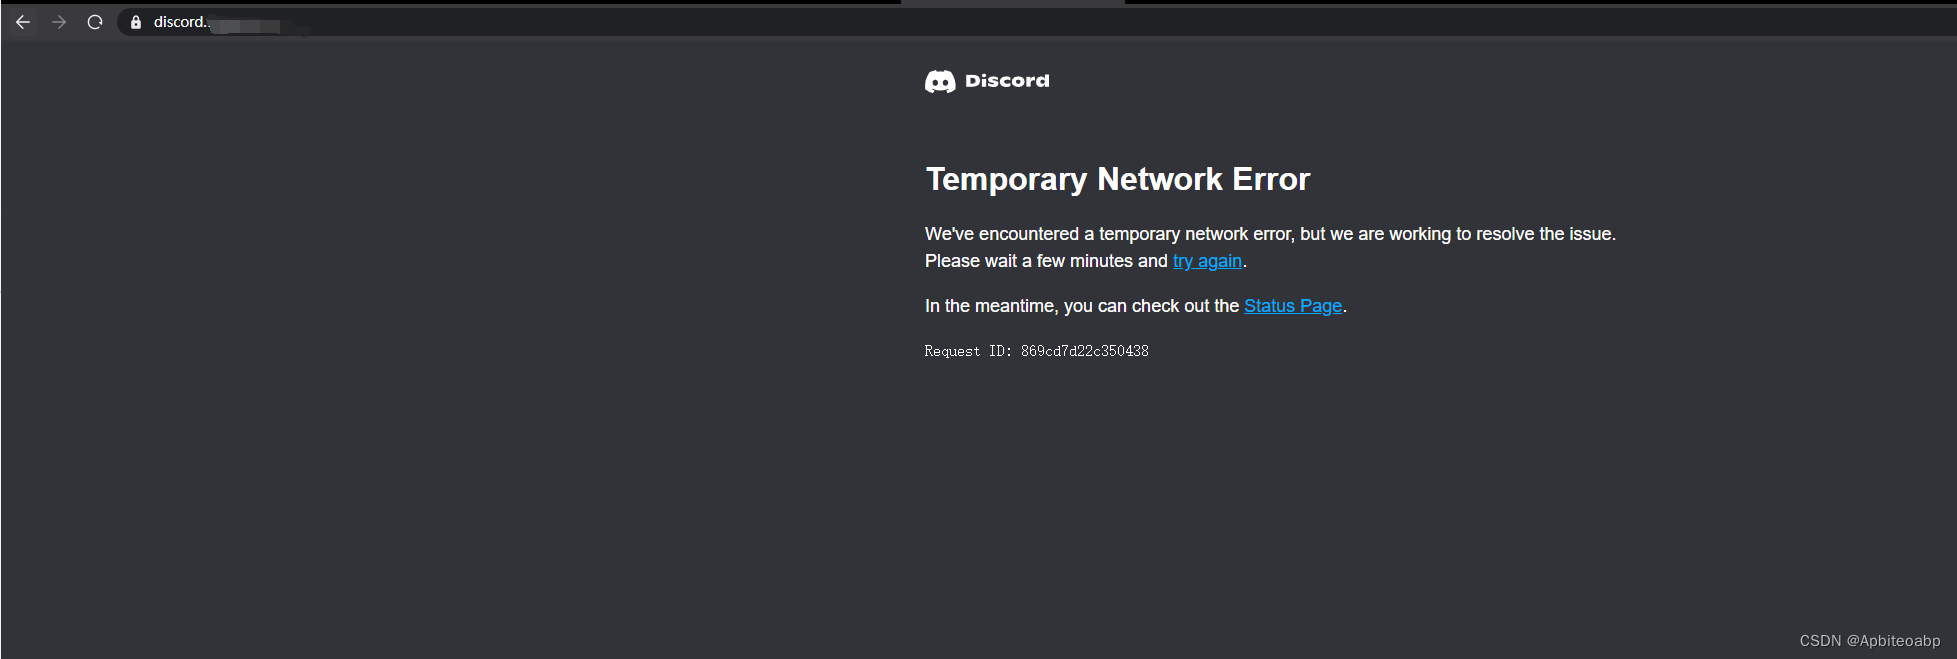Viewport: 1957px width, 659px height.
Task: Reload the page with the refresh icon
Action: point(95,22)
